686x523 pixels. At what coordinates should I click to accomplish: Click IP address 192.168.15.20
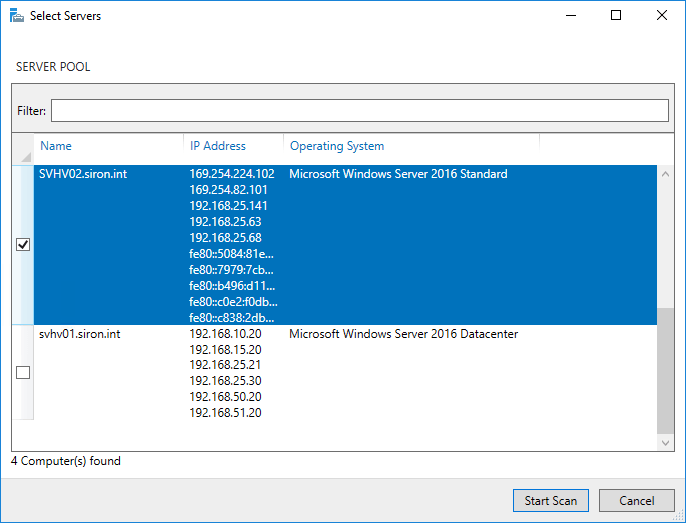tap(225, 350)
